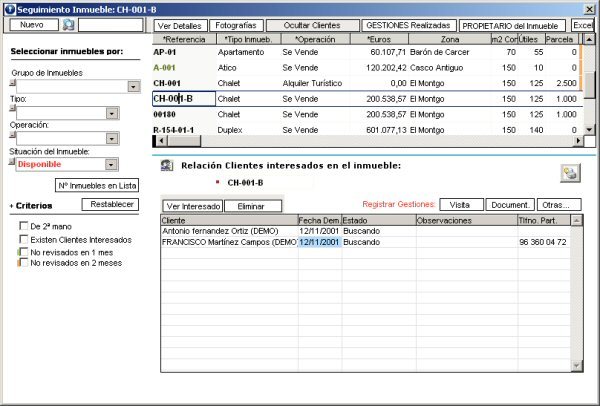Select client FRANCISCO Martínez Campos (DEMO)
The width and height of the screenshot is (600, 406).
pos(230,242)
